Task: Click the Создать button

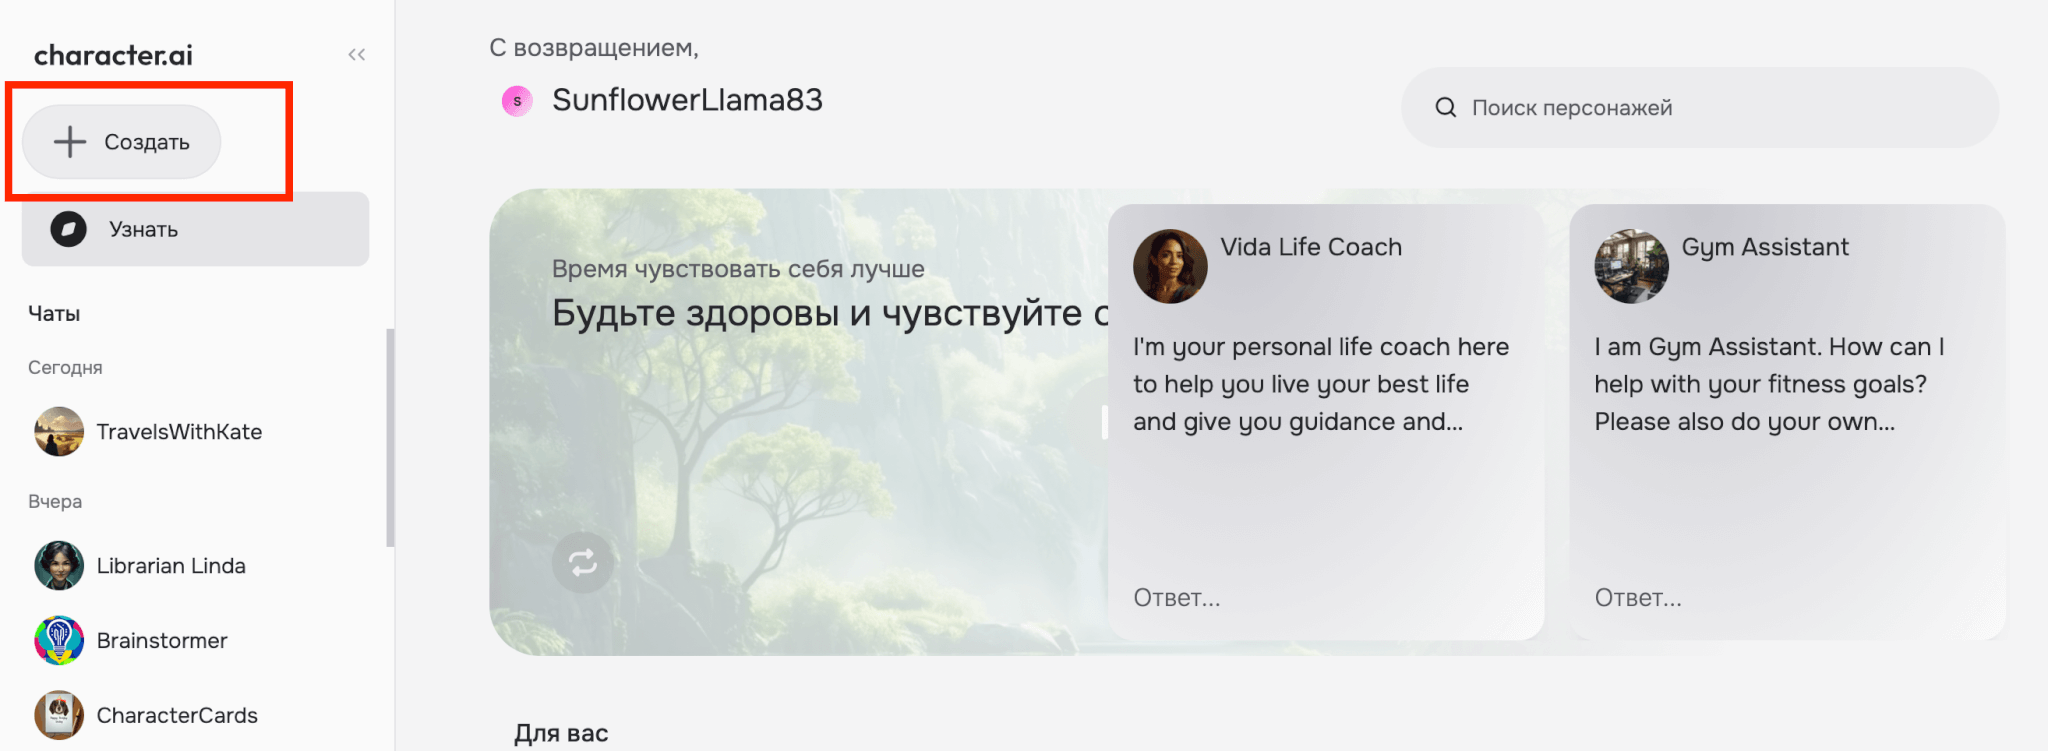Action: [122, 142]
